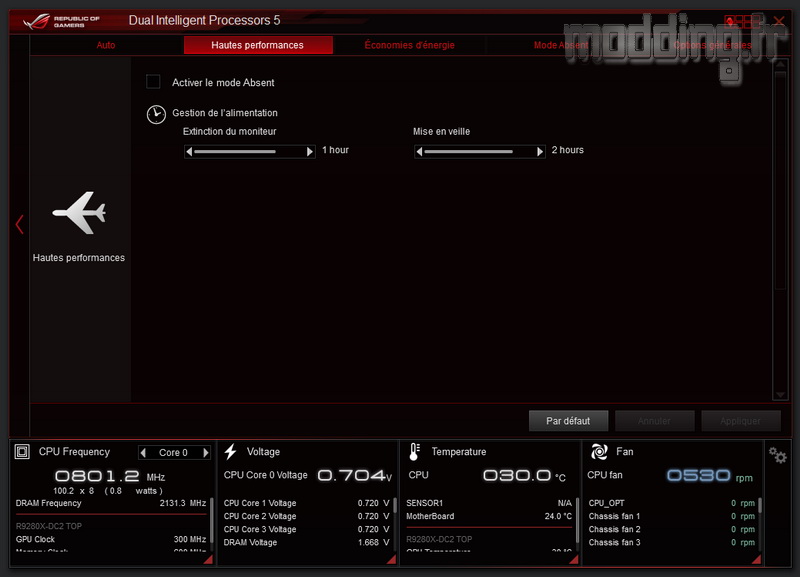Expand CPU Frequency panel red corner triangle
This screenshot has height=577, width=800.
tap(208, 560)
